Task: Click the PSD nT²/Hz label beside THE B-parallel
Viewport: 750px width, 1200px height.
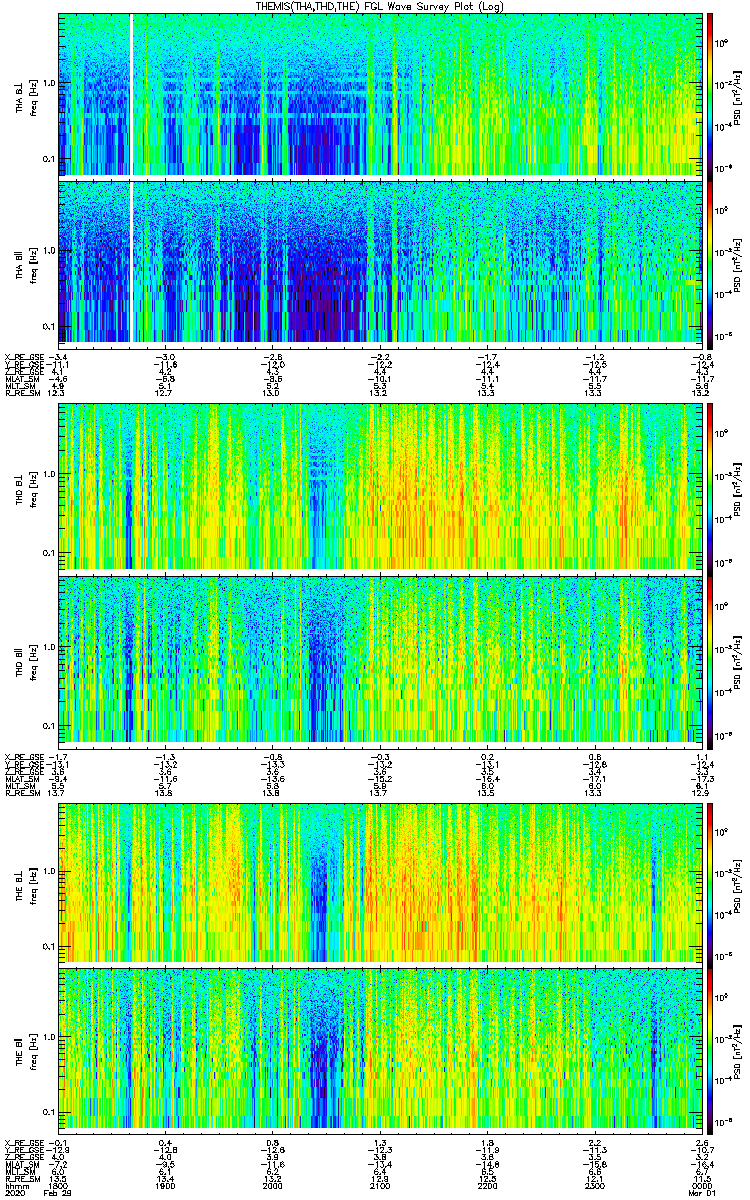Action: click(x=737, y=1050)
